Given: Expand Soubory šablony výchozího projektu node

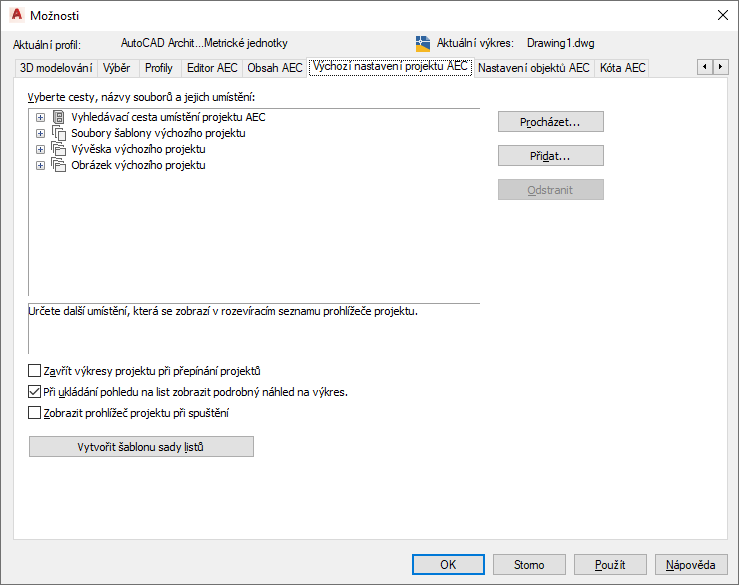Looking at the screenshot, I should [41, 133].
